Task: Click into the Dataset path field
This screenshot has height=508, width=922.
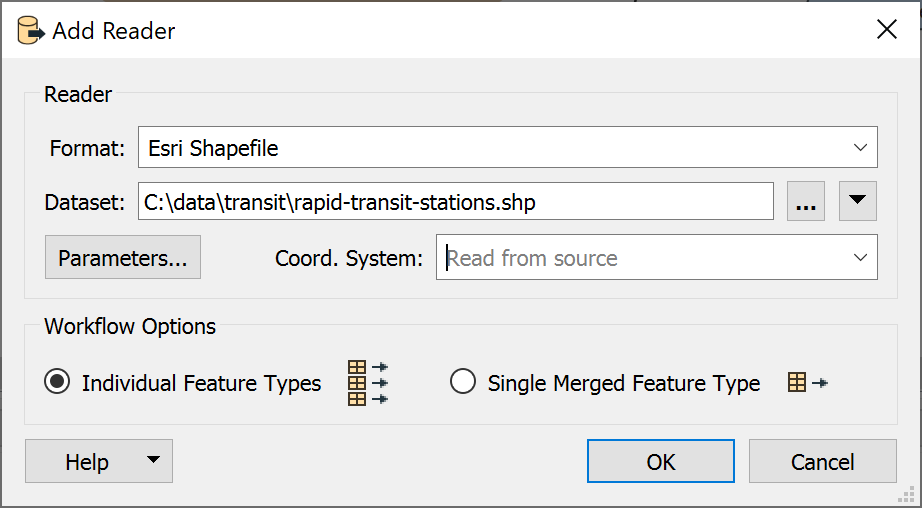Action: (456, 202)
